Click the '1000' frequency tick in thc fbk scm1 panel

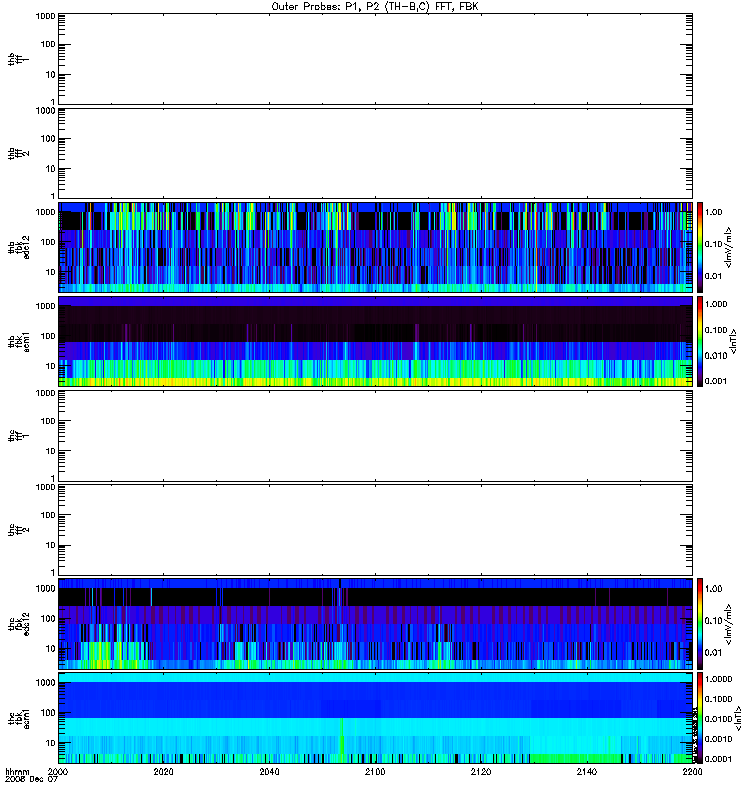pos(45,683)
